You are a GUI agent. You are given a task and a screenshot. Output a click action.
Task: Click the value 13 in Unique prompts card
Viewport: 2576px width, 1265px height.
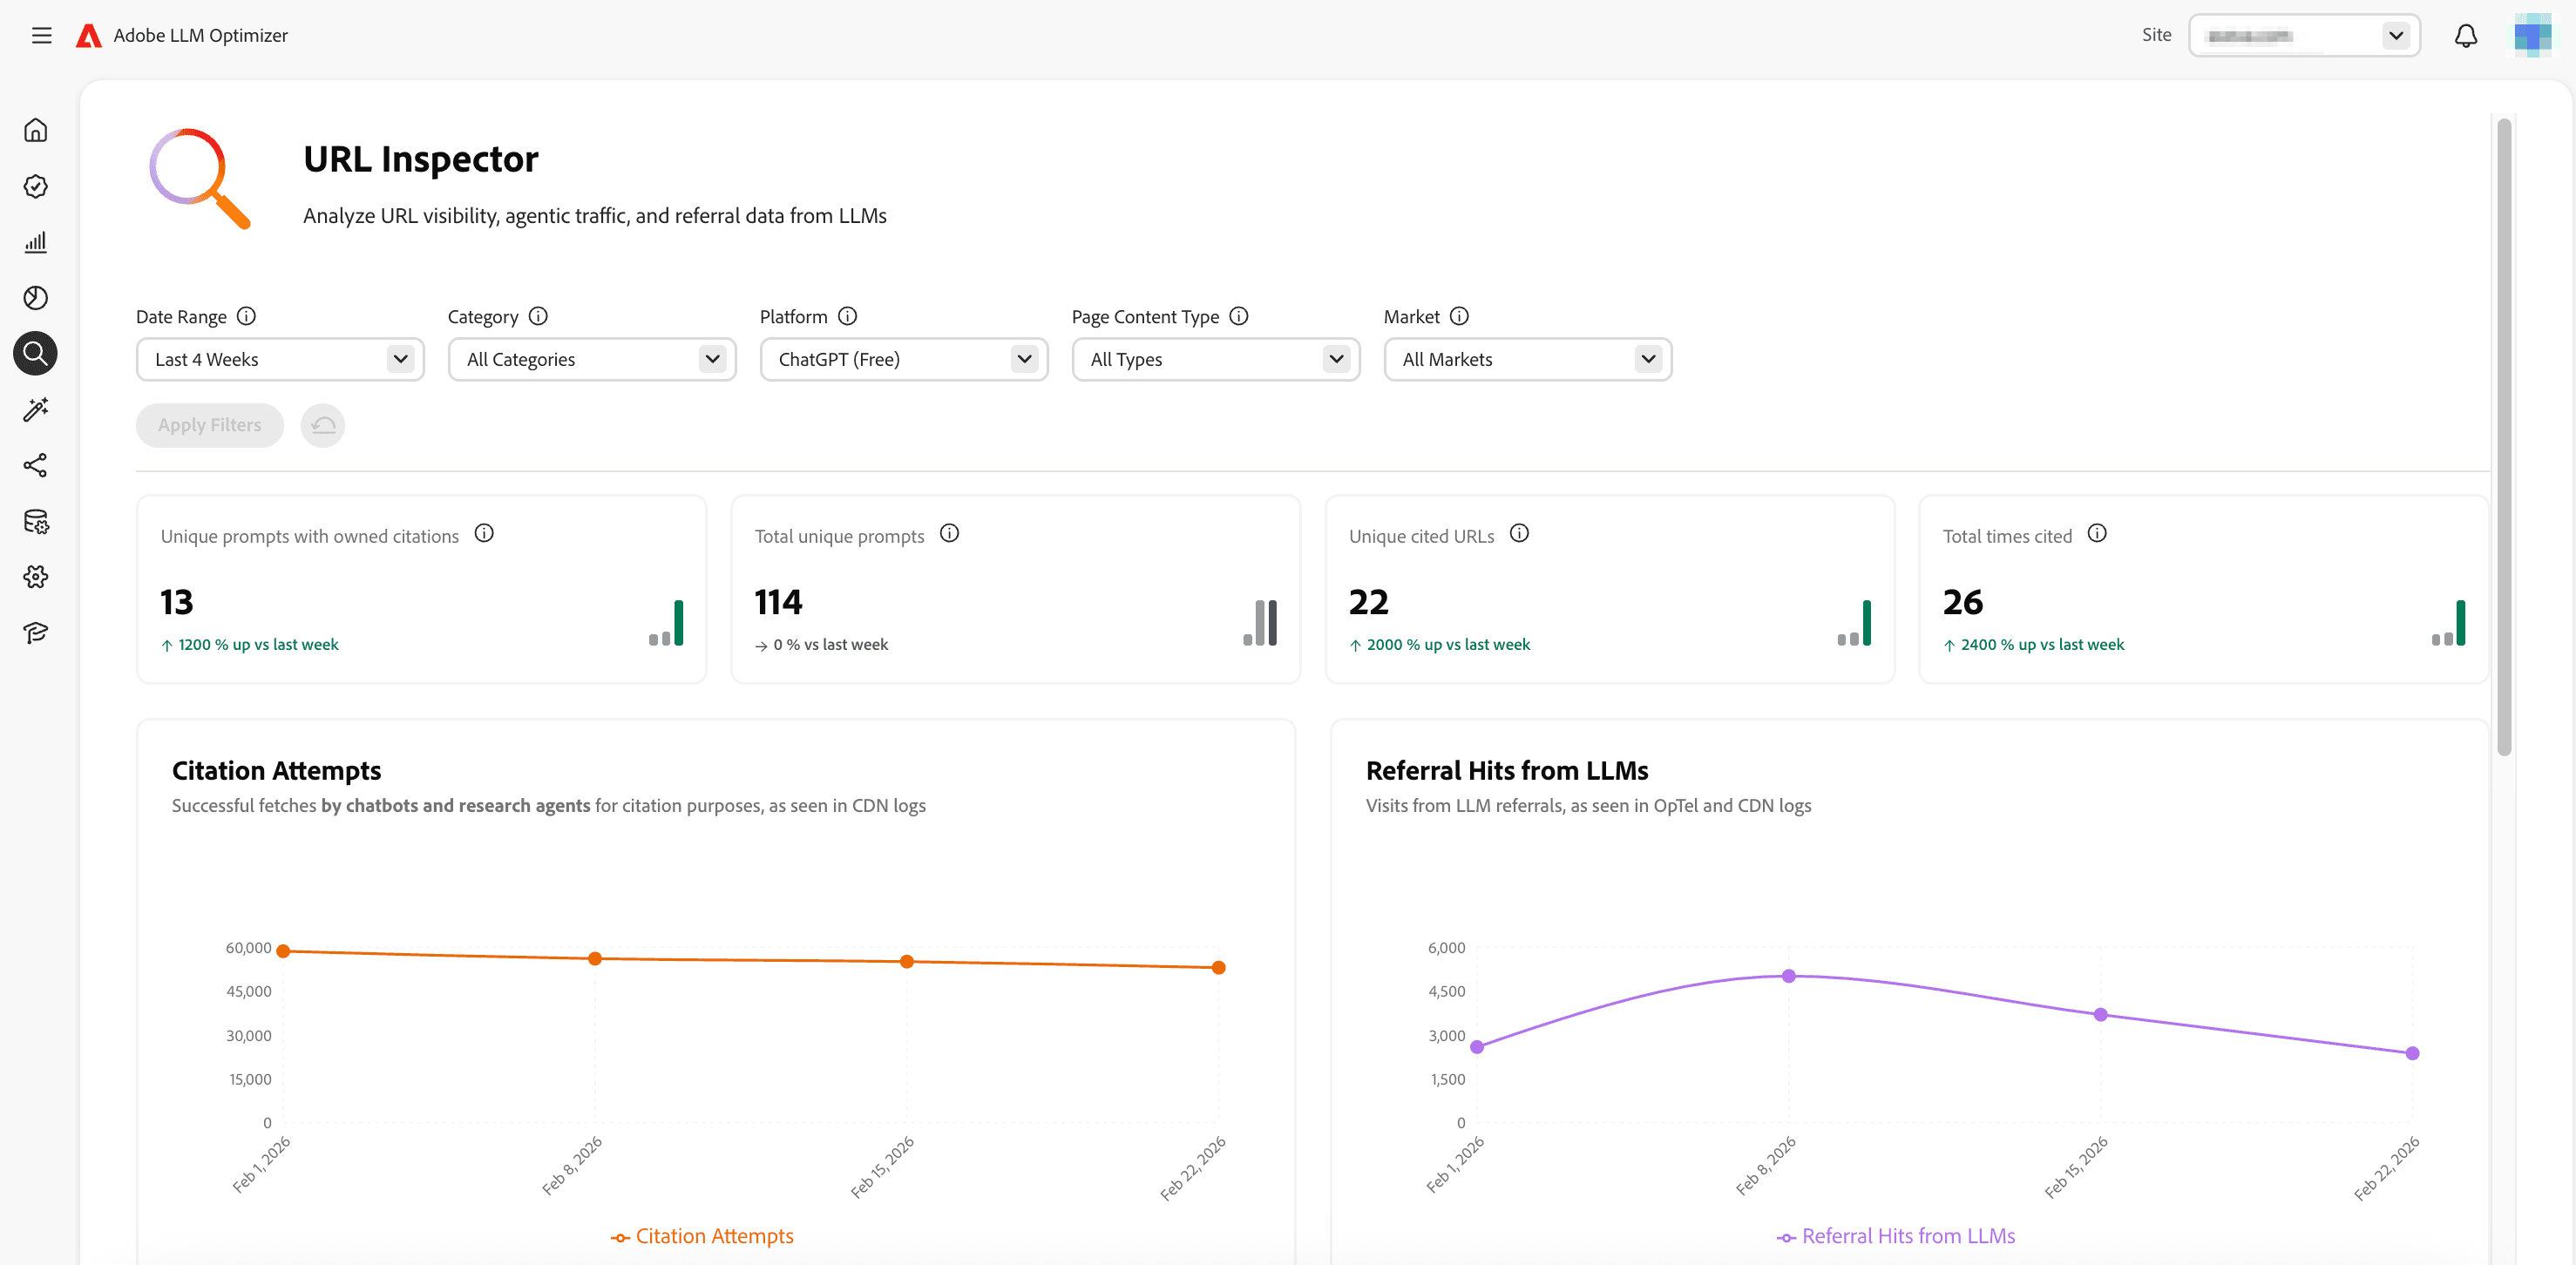177,603
